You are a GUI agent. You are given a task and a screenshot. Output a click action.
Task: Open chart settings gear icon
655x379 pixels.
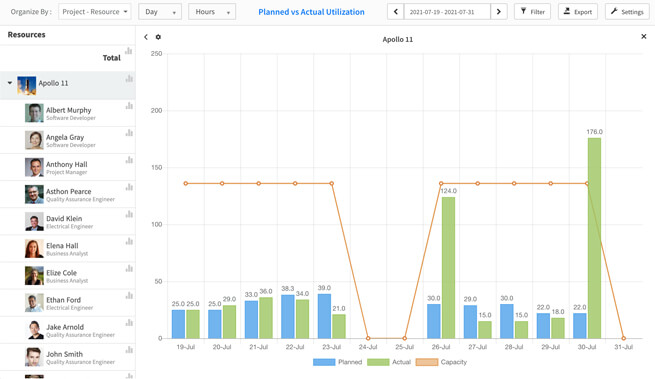(x=158, y=37)
